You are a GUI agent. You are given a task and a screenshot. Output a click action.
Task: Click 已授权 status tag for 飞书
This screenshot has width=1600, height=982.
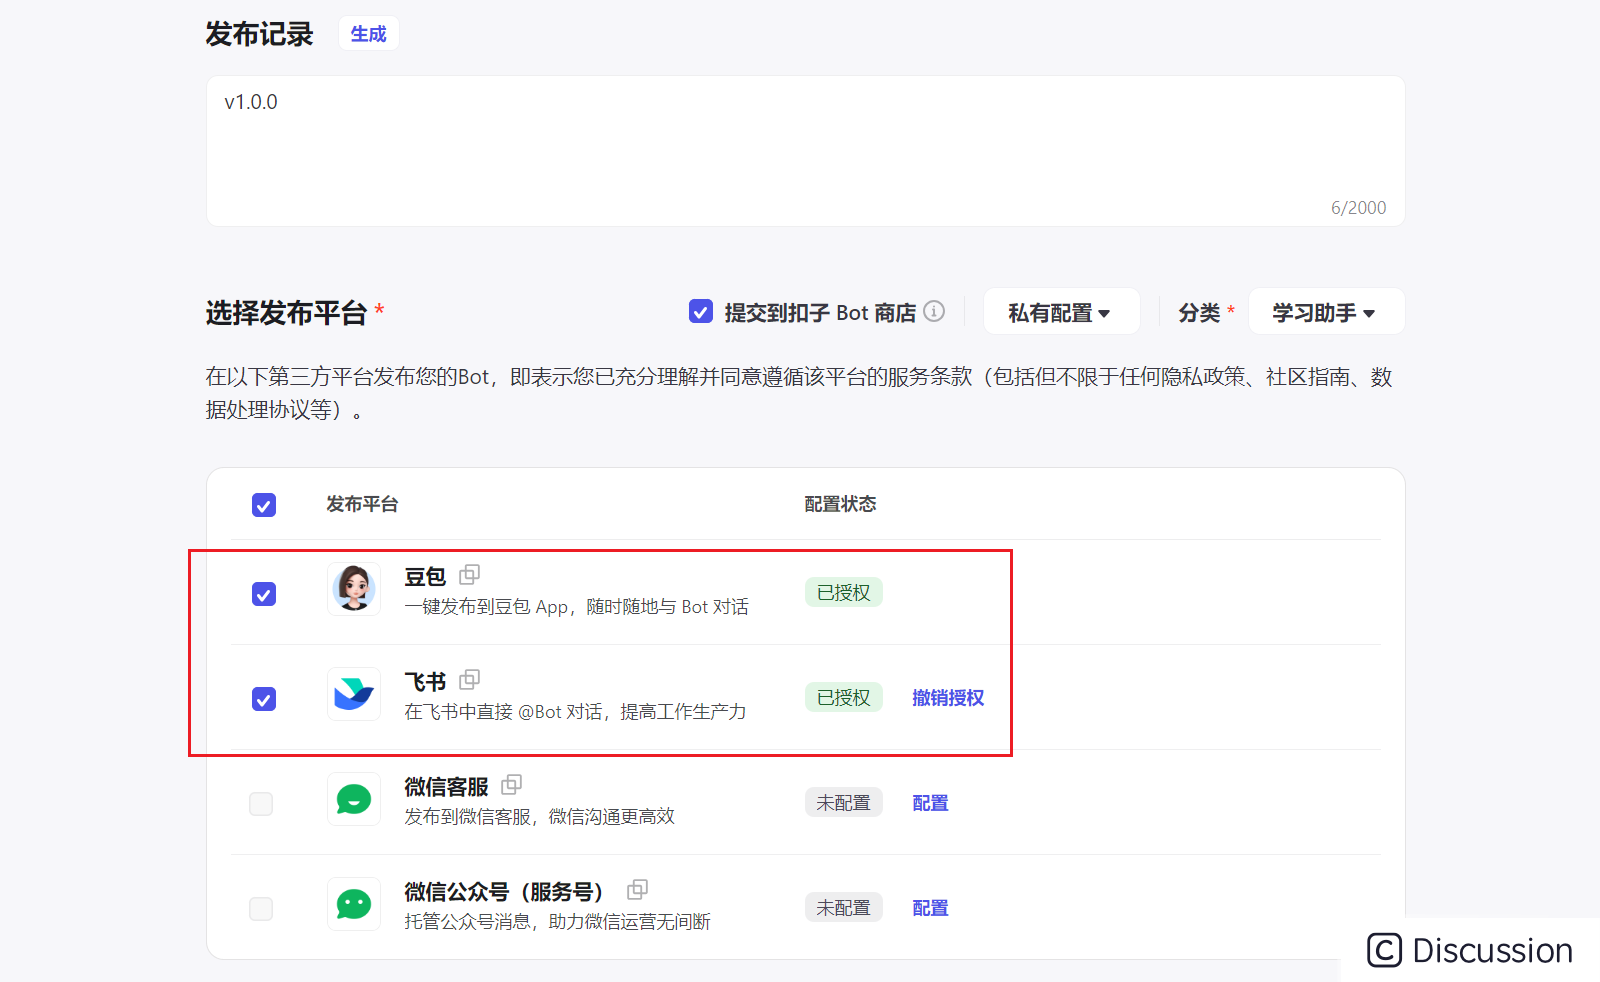click(844, 697)
